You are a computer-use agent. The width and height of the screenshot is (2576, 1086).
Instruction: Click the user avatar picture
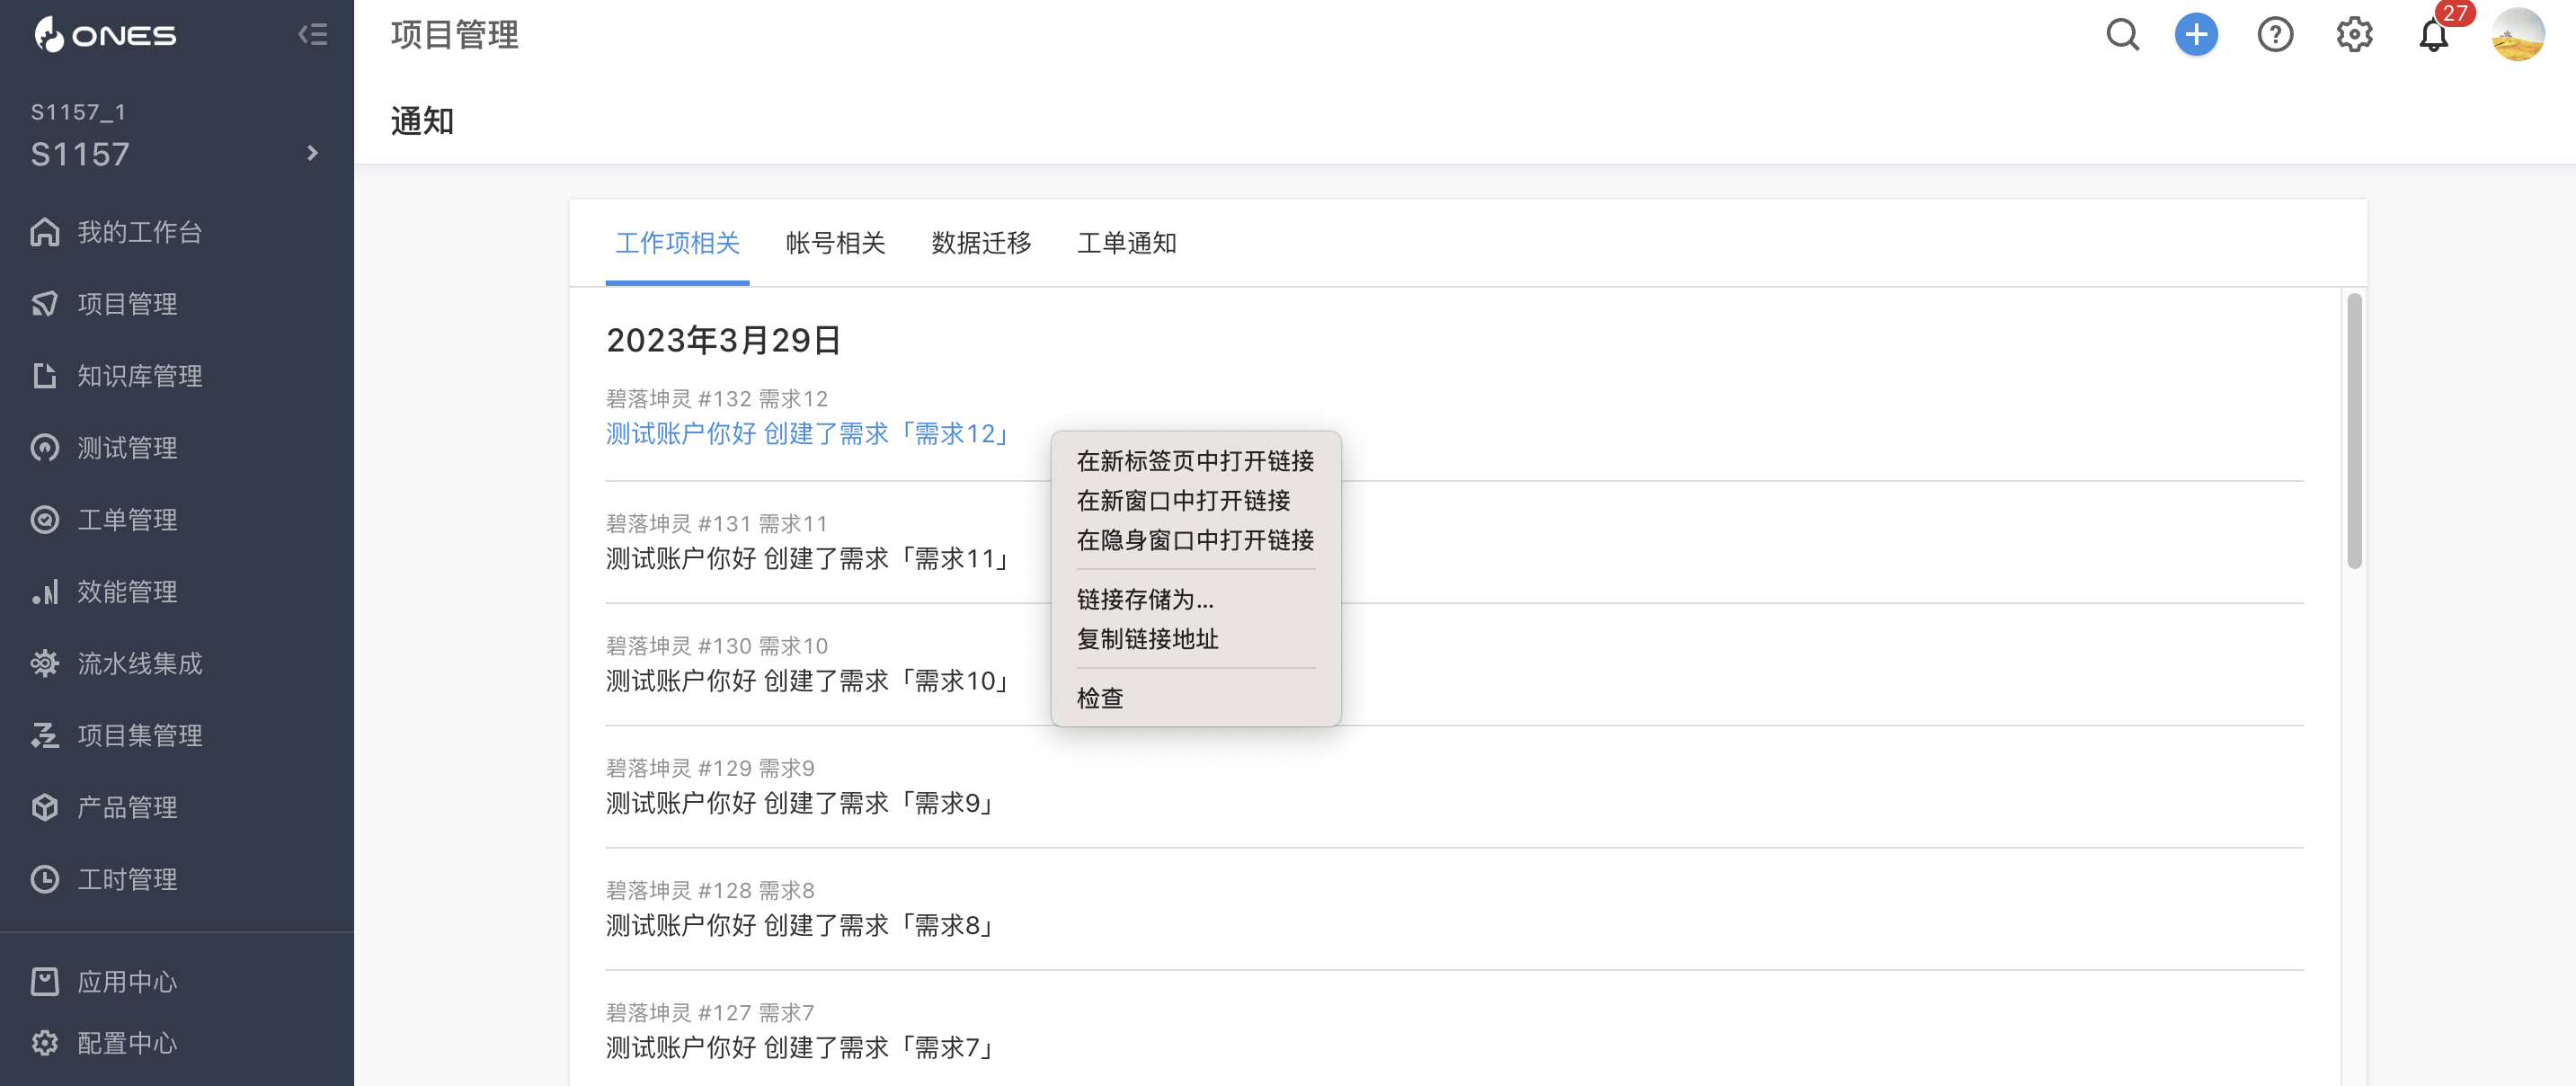[x=2517, y=35]
